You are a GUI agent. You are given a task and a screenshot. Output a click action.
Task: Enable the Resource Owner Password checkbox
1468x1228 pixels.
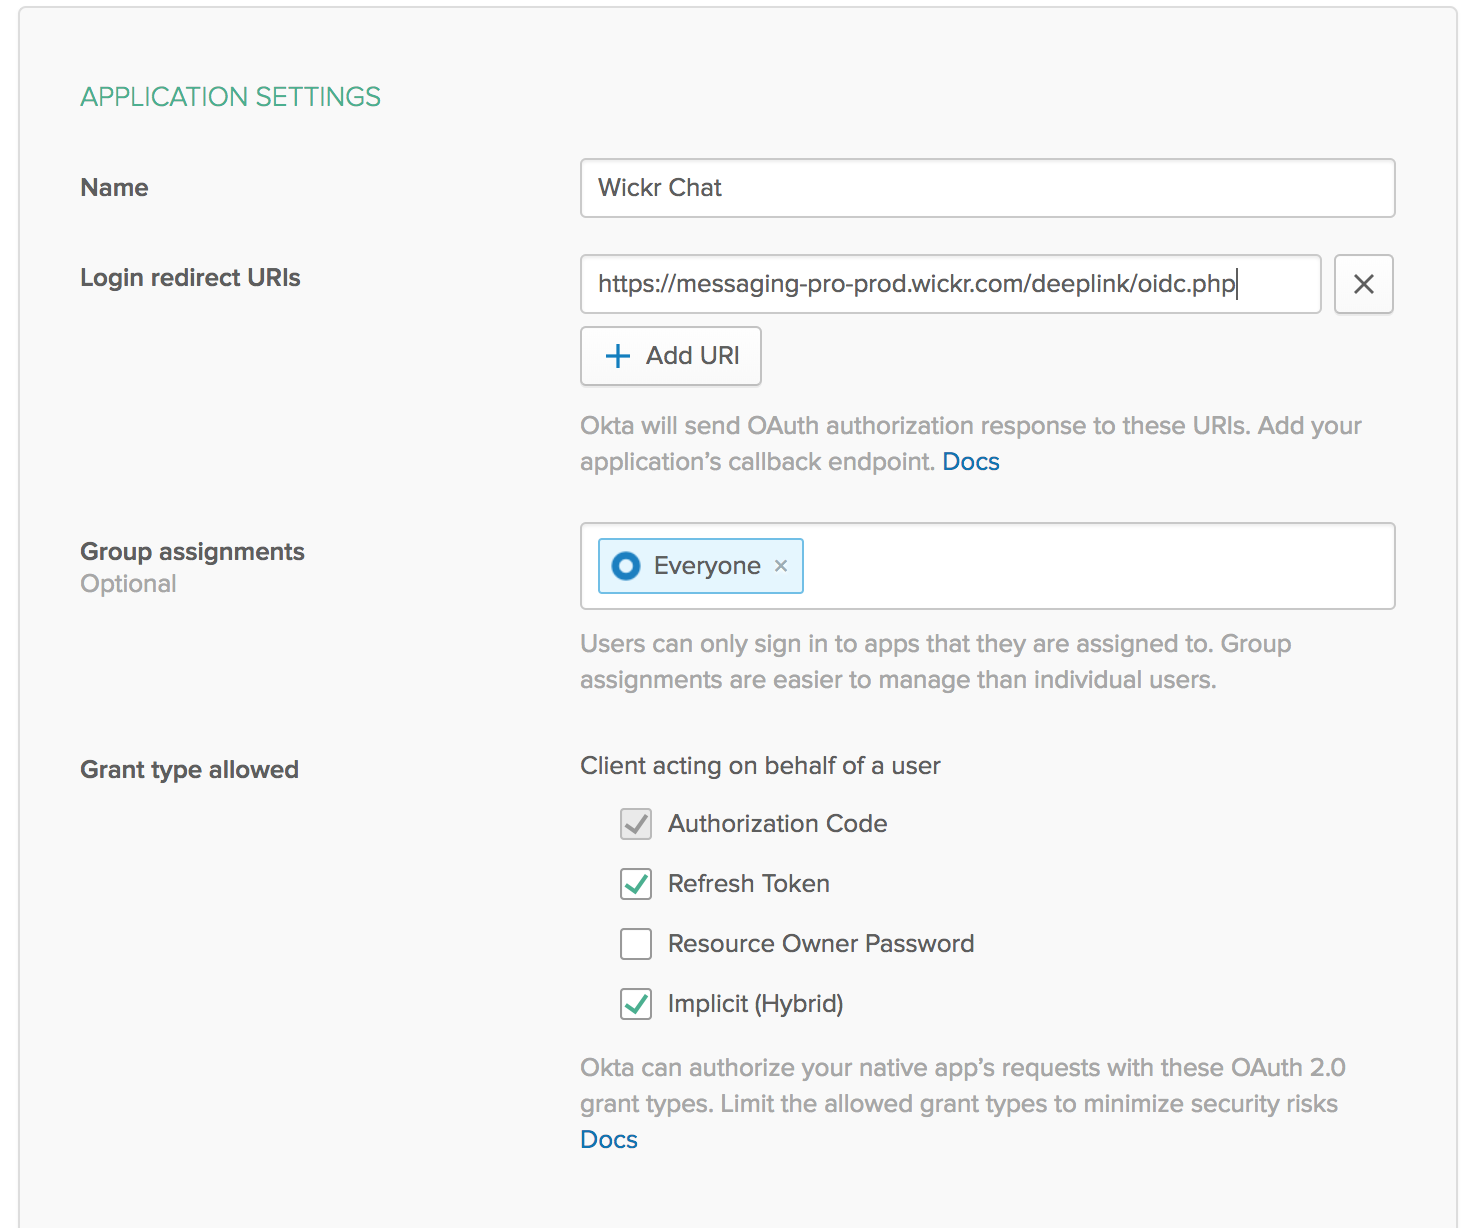coord(636,944)
